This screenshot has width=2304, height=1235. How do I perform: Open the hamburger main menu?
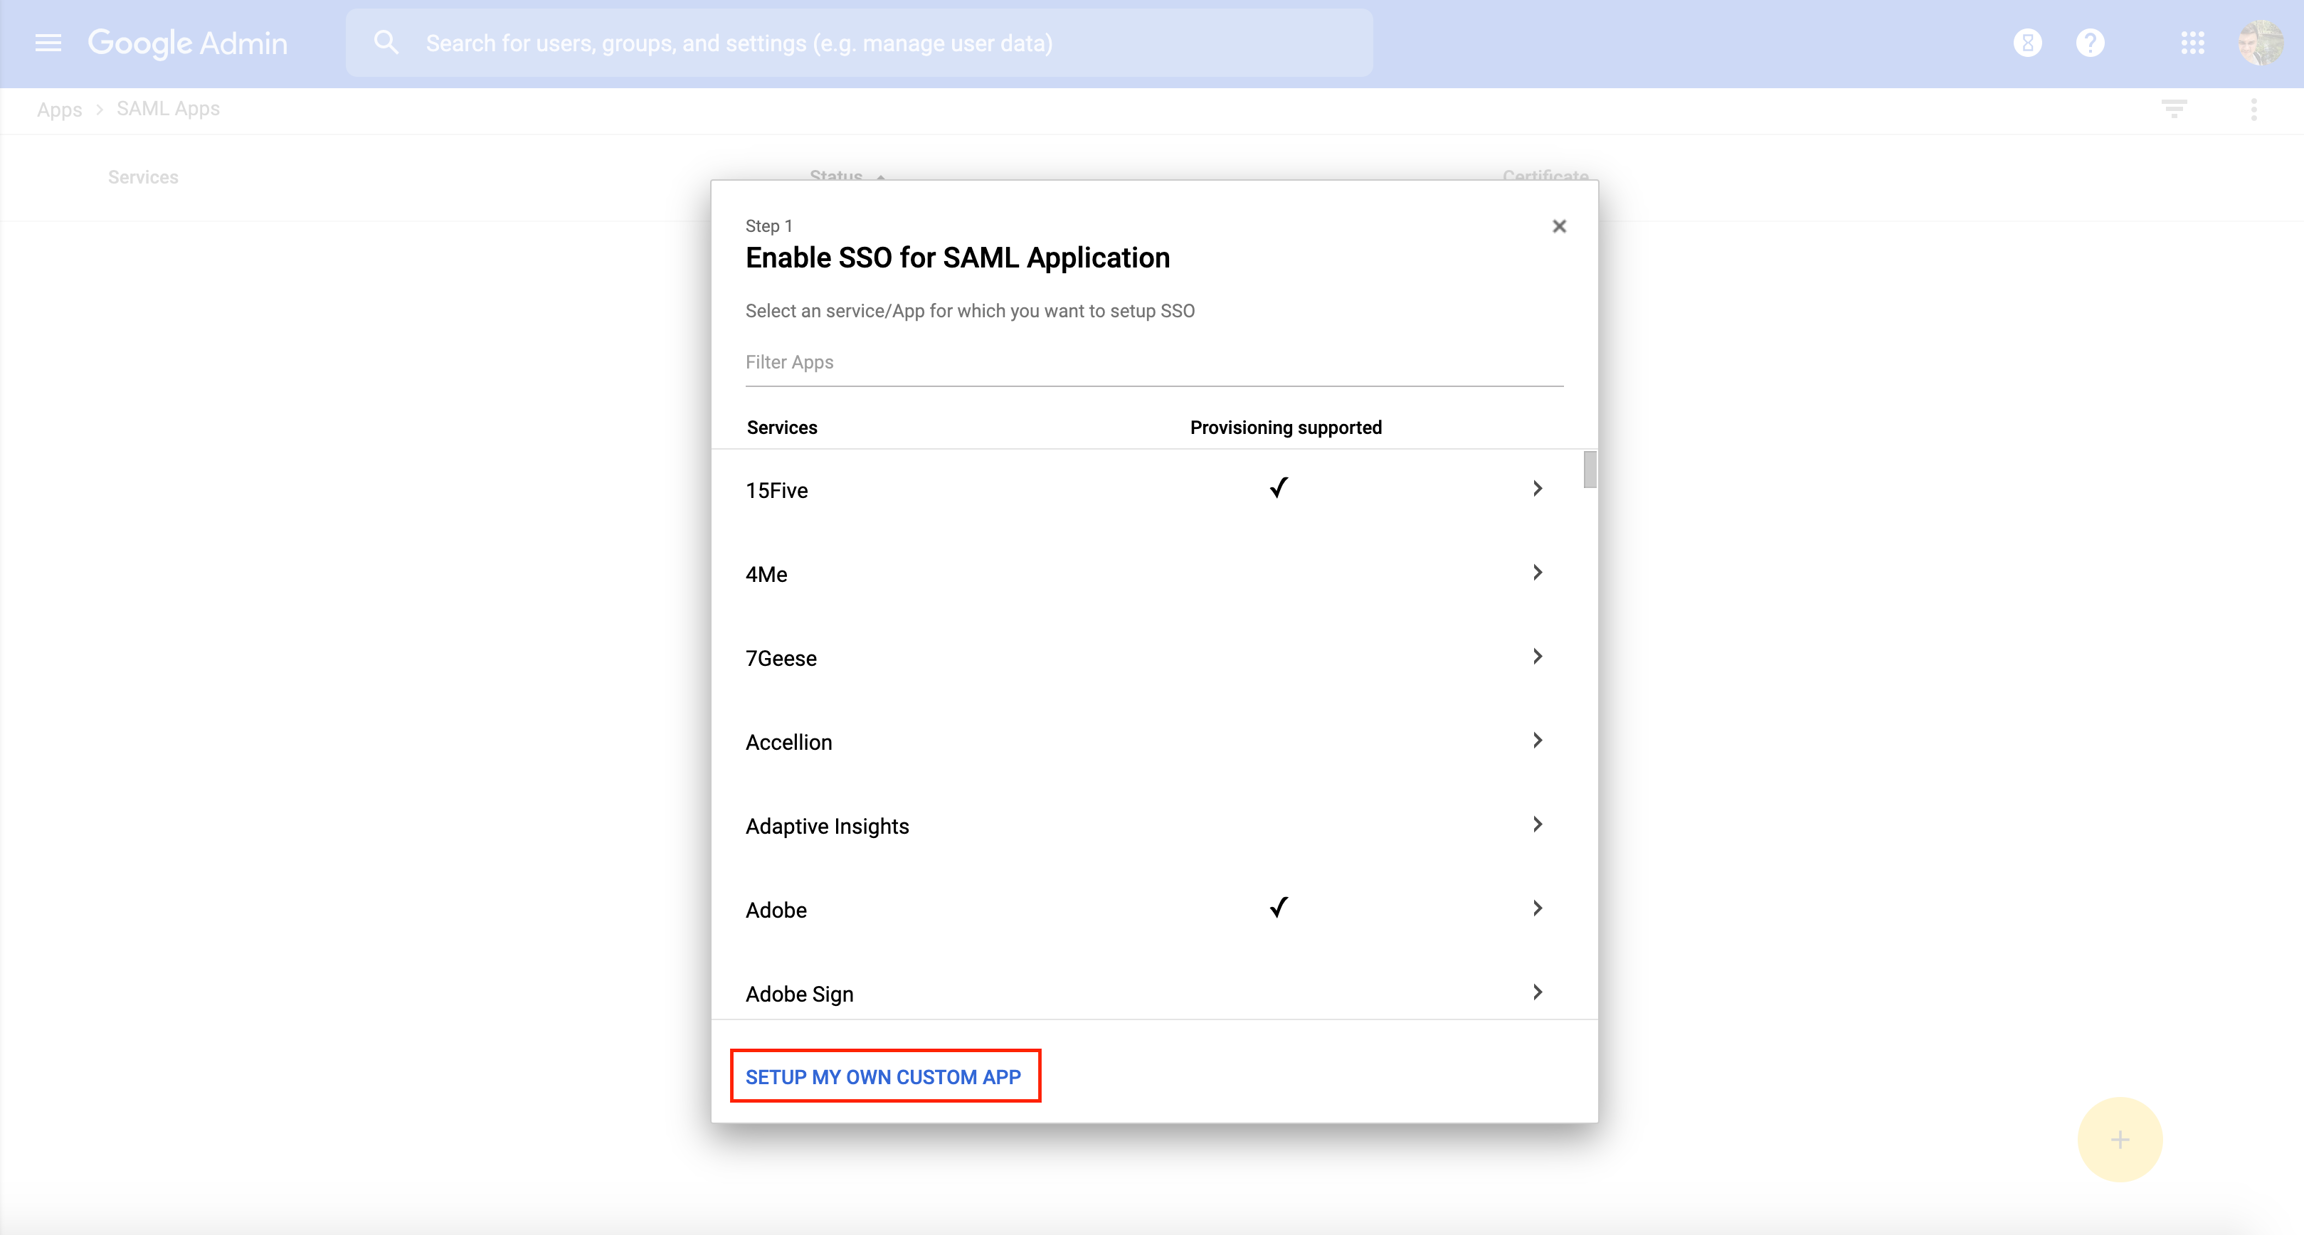click(48, 43)
